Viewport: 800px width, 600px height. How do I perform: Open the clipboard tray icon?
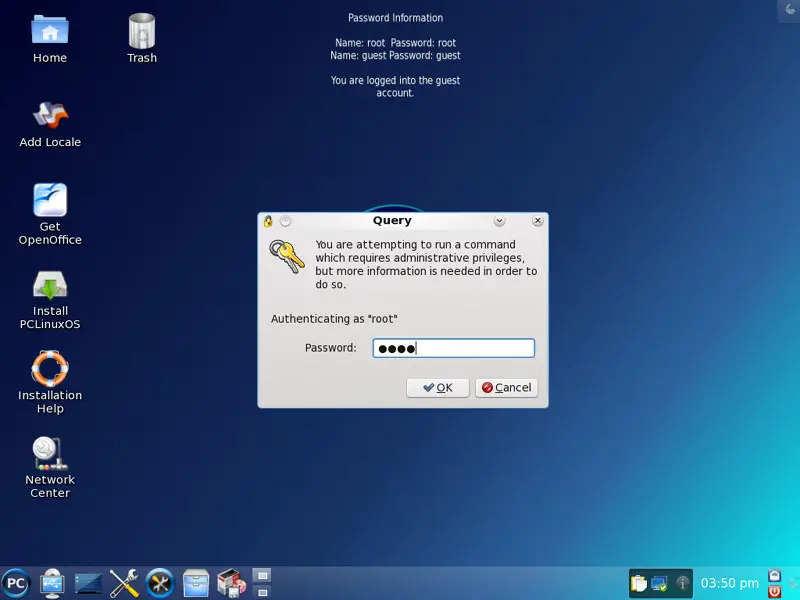click(x=638, y=583)
